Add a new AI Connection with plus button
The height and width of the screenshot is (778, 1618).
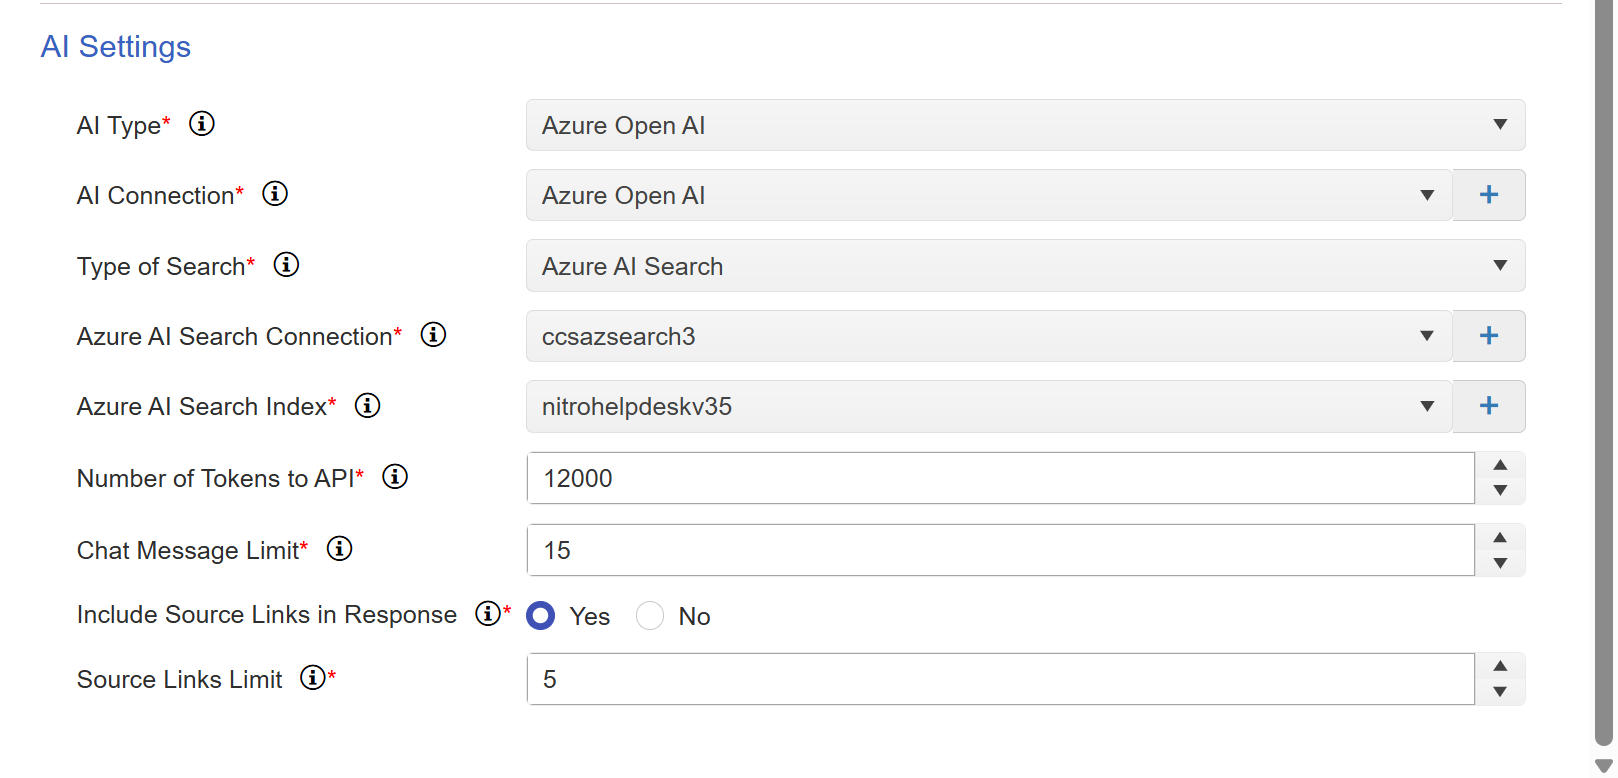(1488, 195)
